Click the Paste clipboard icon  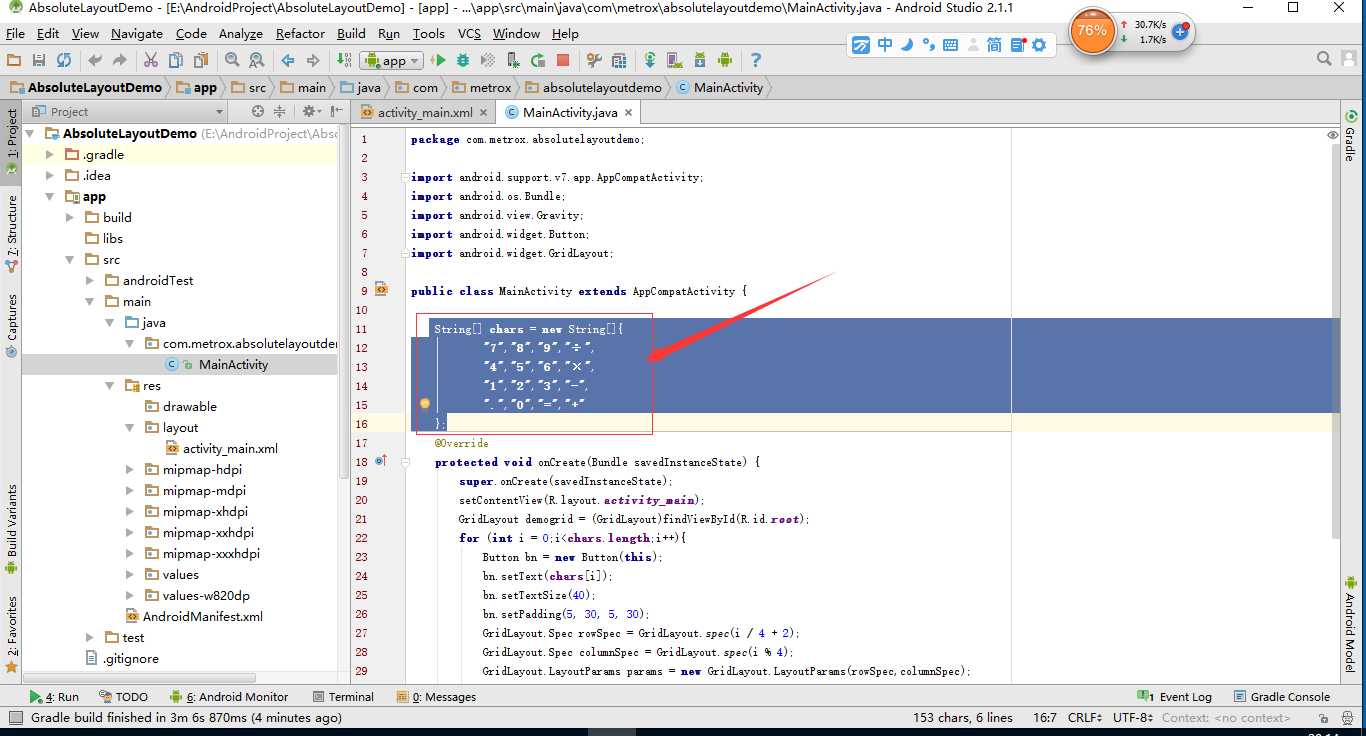coord(199,61)
